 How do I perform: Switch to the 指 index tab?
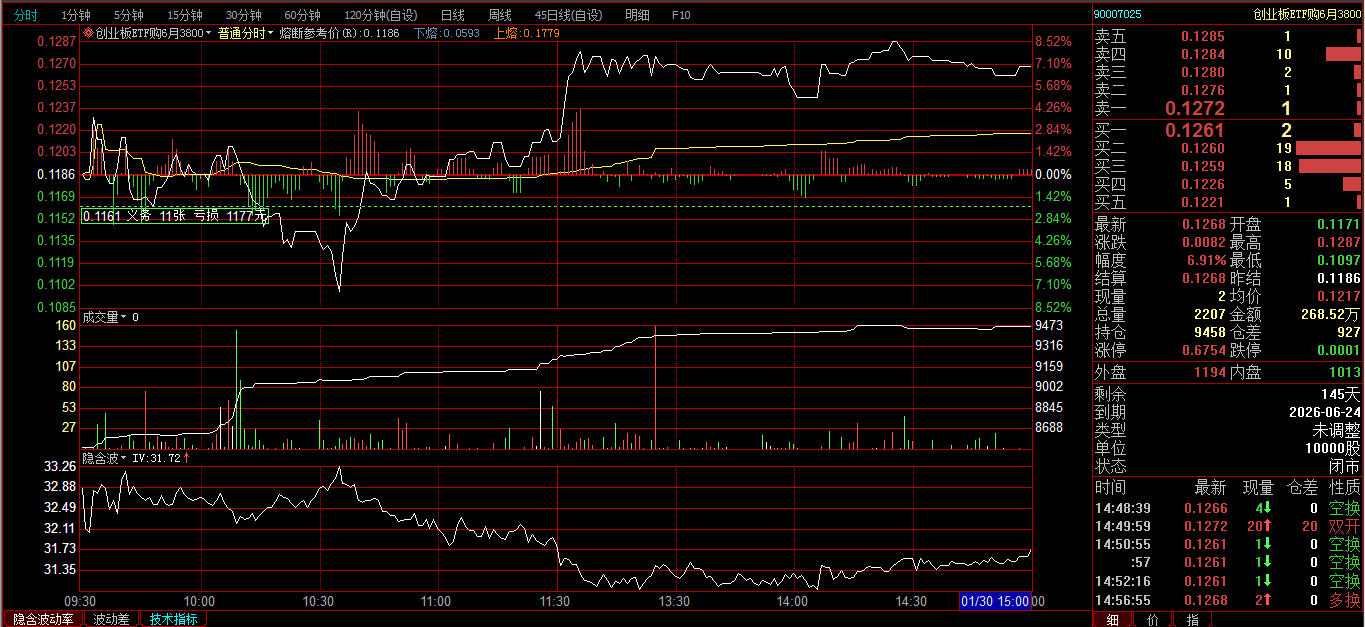1192,620
